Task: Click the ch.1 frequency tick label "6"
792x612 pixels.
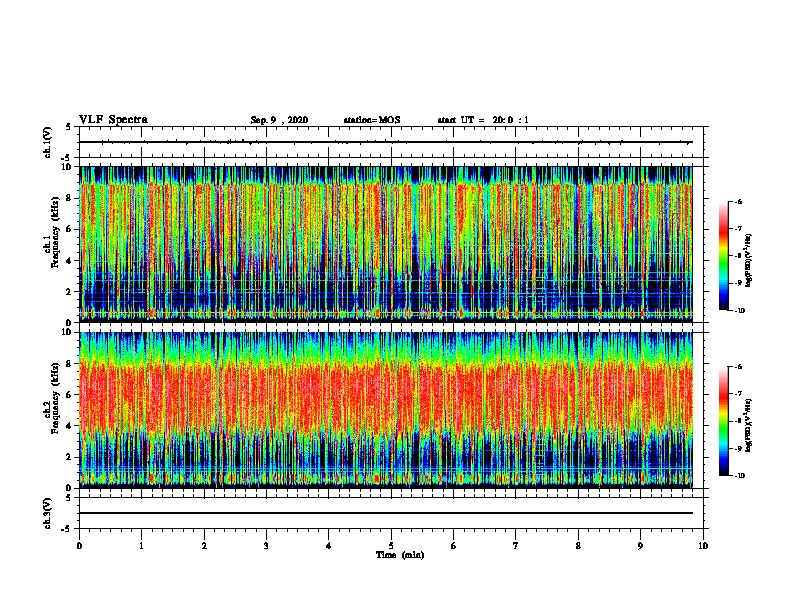Action: click(x=69, y=229)
